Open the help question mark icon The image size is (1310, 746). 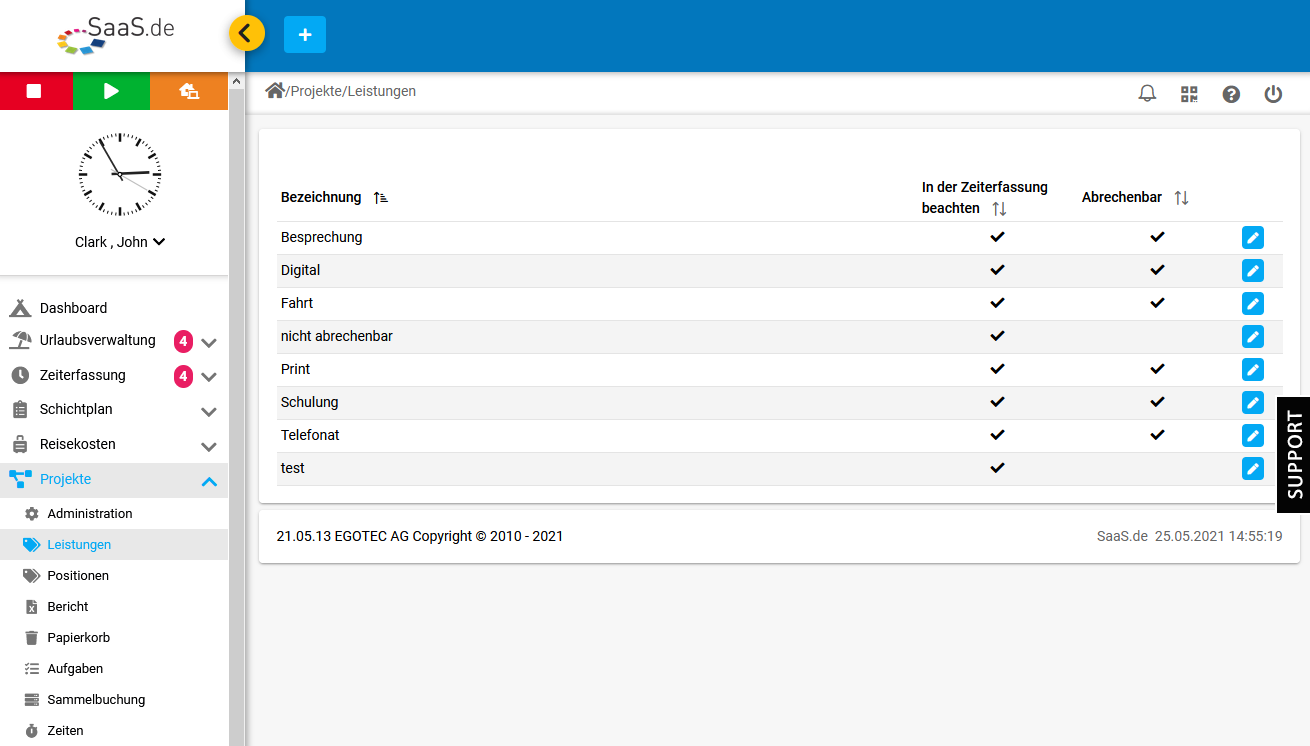(x=1231, y=94)
